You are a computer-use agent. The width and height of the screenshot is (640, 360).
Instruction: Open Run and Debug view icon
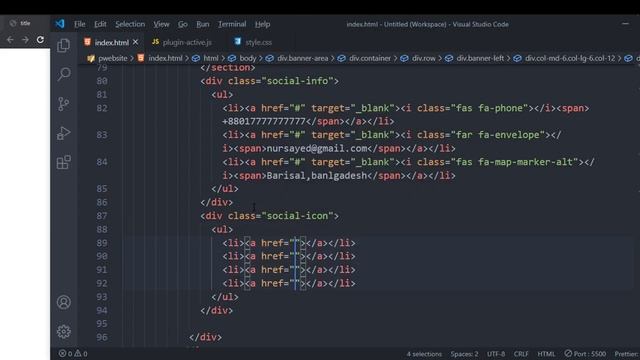click(x=63, y=133)
